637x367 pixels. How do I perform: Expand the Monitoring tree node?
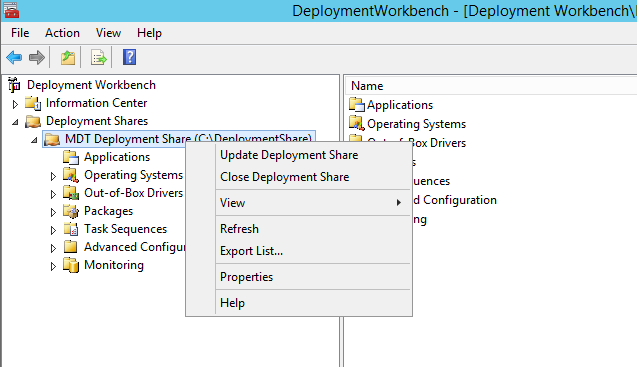[x=53, y=267]
